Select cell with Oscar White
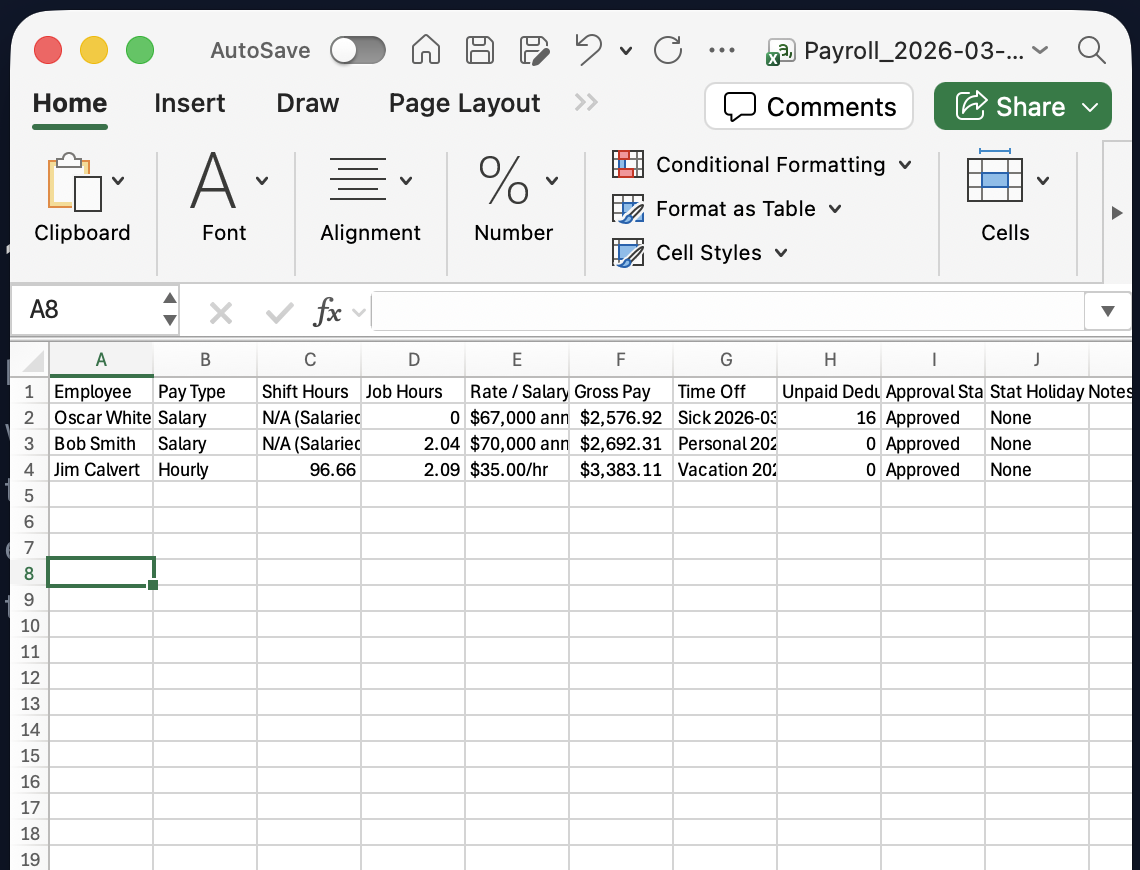 pyautogui.click(x=101, y=418)
